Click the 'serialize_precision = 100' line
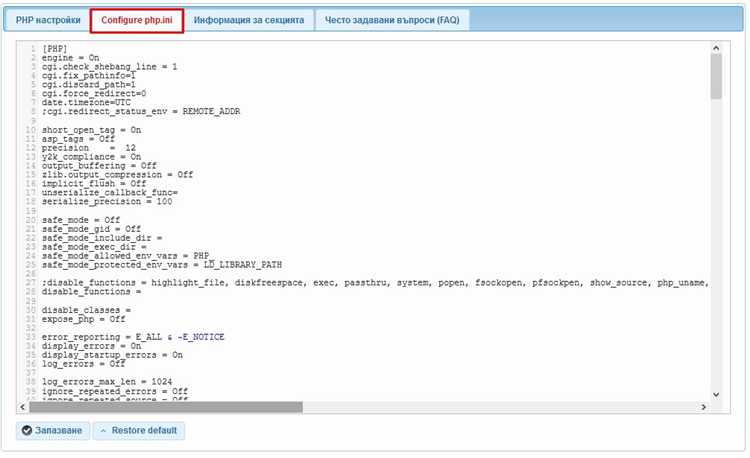 point(107,202)
